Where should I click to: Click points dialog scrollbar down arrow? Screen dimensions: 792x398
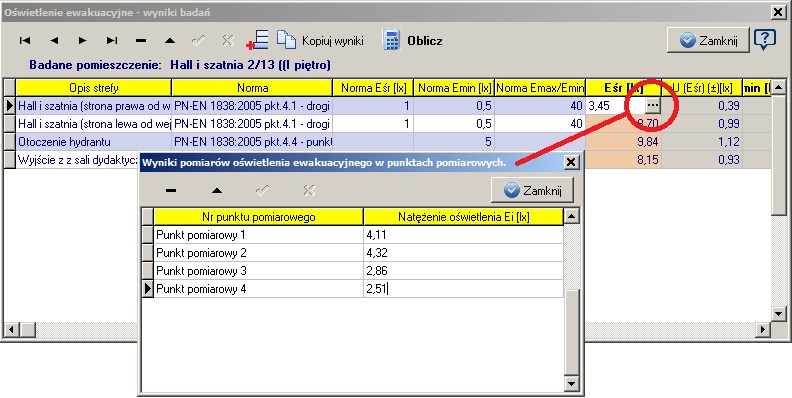[571, 384]
